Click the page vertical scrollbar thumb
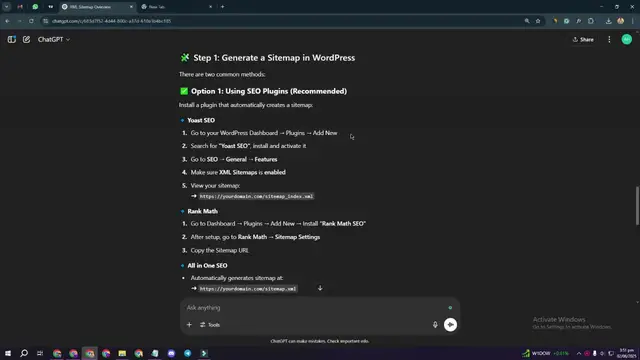Viewport: 640px width, 360px height. 637,205
